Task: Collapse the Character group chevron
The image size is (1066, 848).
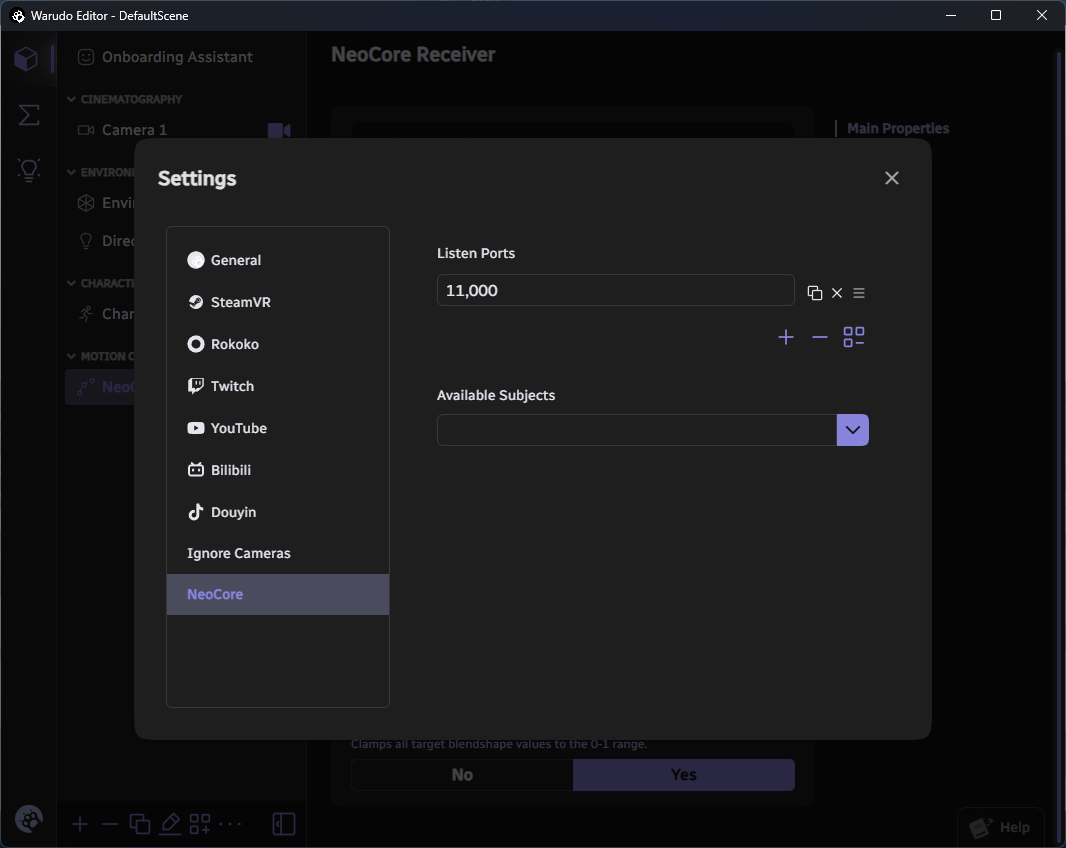Action: tap(71, 283)
